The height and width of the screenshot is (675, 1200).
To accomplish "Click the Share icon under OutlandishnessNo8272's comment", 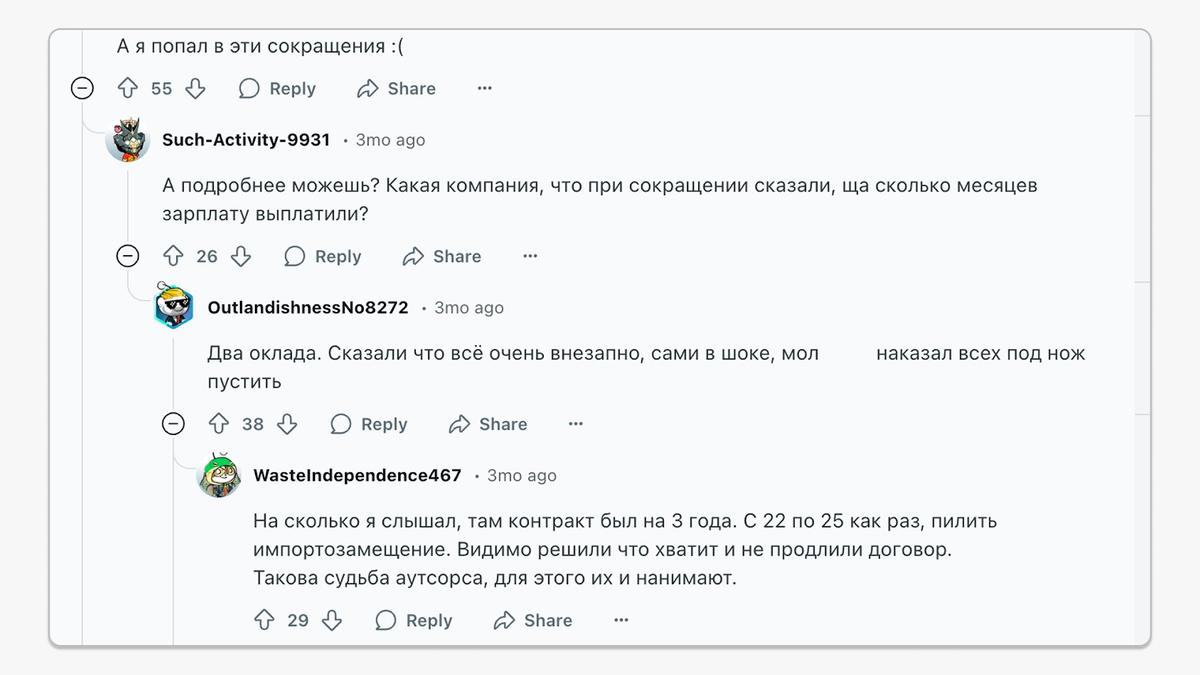I will tap(461, 424).
